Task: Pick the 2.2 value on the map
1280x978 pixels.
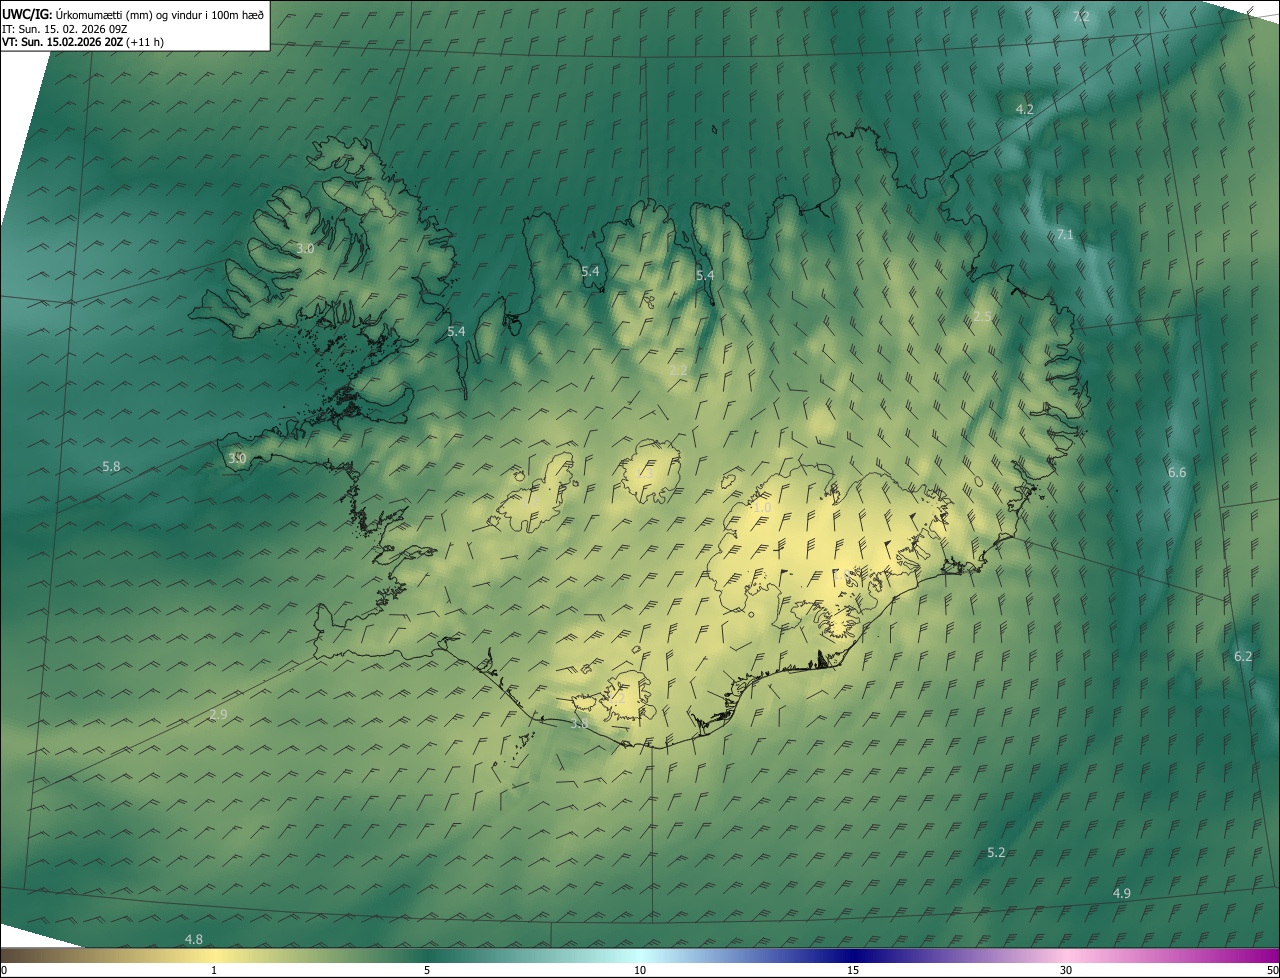Action: [x=678, y=371]
